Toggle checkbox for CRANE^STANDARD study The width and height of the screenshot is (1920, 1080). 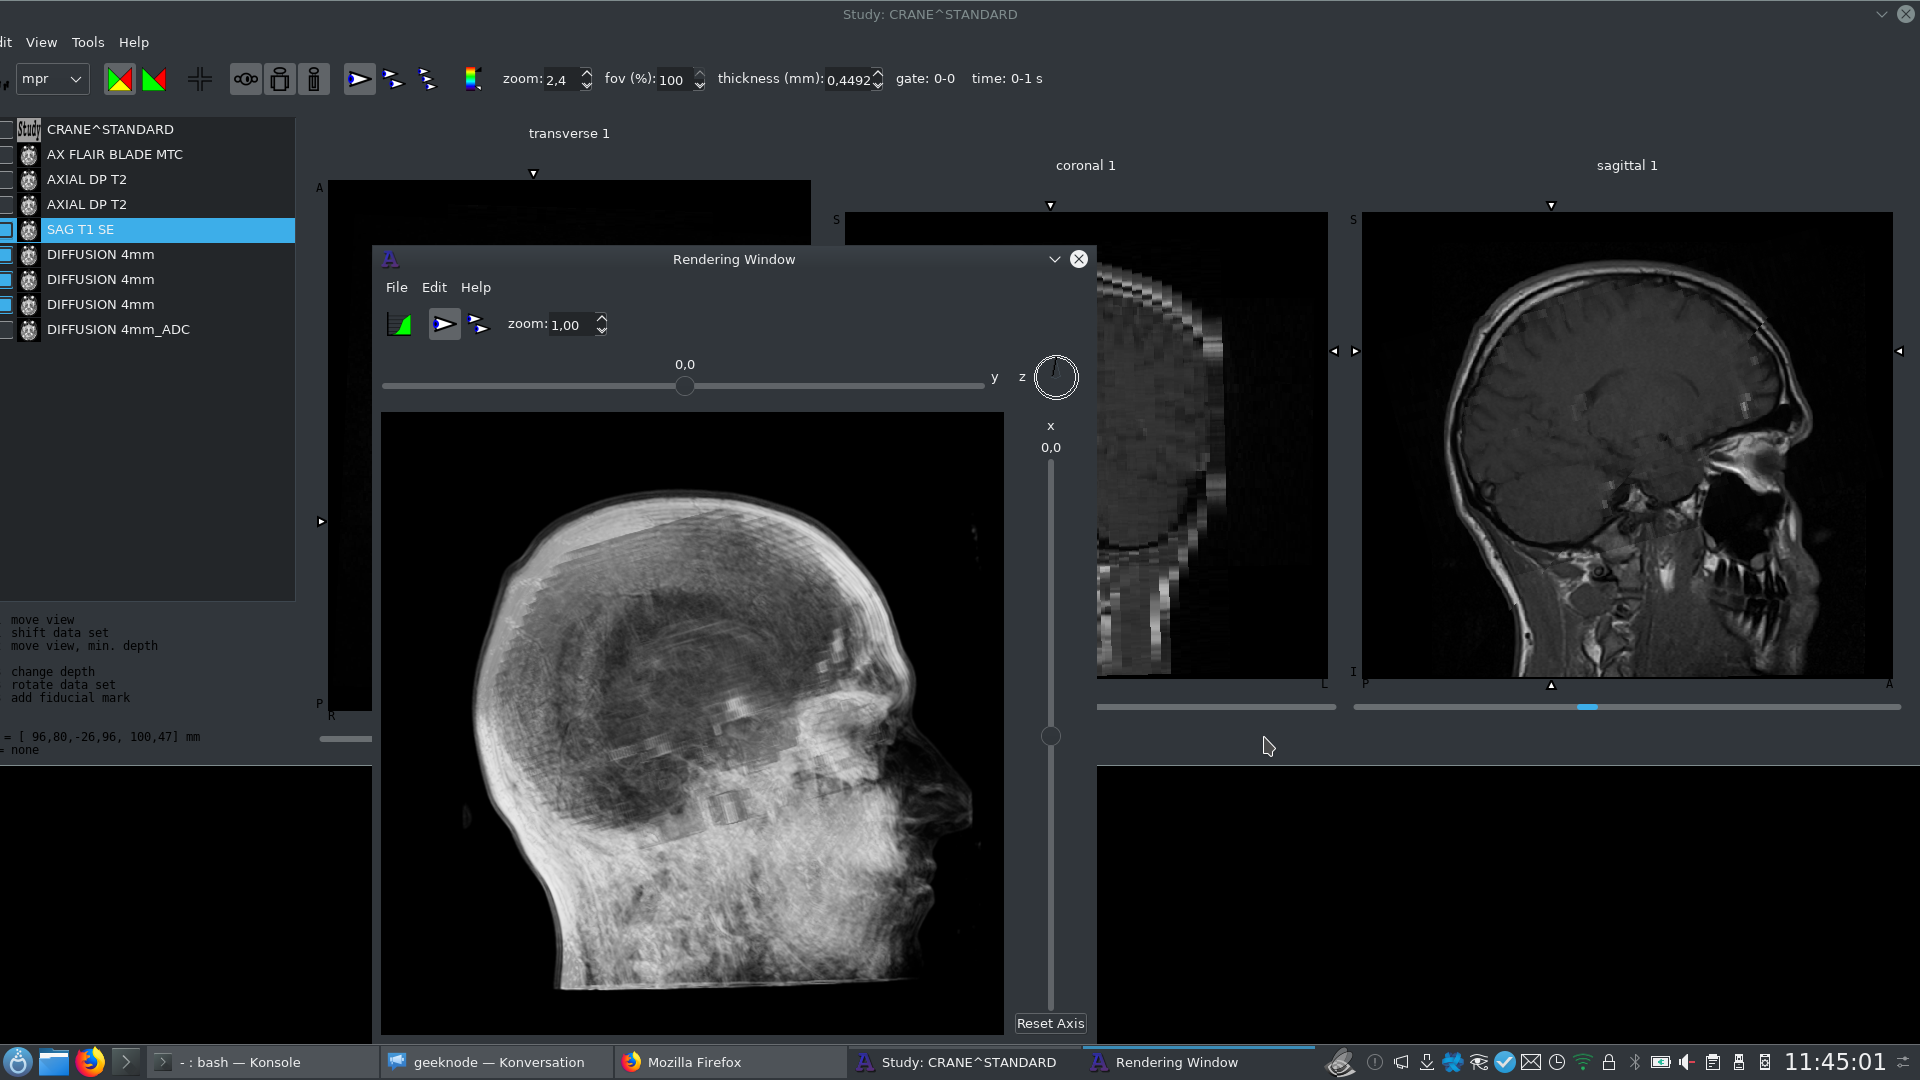click(6, 130)
